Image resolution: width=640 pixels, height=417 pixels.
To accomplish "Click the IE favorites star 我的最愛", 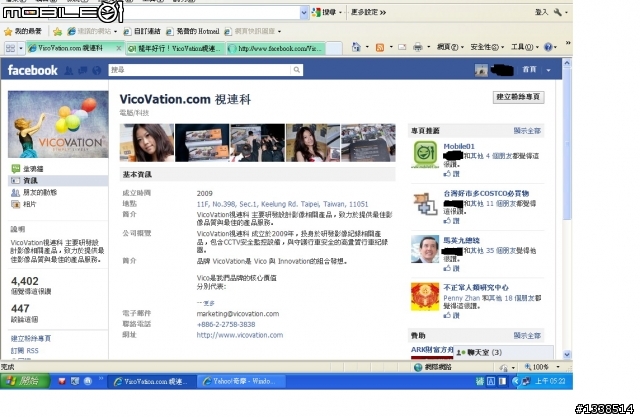I will 23,31.
